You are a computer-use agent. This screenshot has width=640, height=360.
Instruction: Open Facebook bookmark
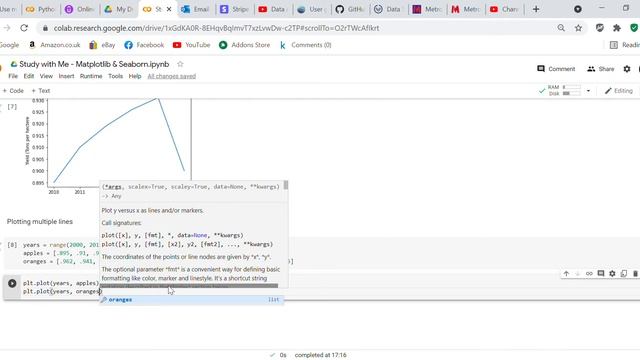144,45
